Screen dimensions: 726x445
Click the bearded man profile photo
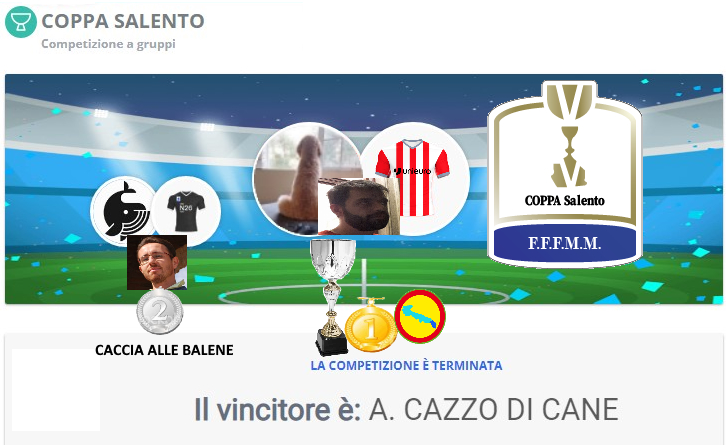[359, 207]
